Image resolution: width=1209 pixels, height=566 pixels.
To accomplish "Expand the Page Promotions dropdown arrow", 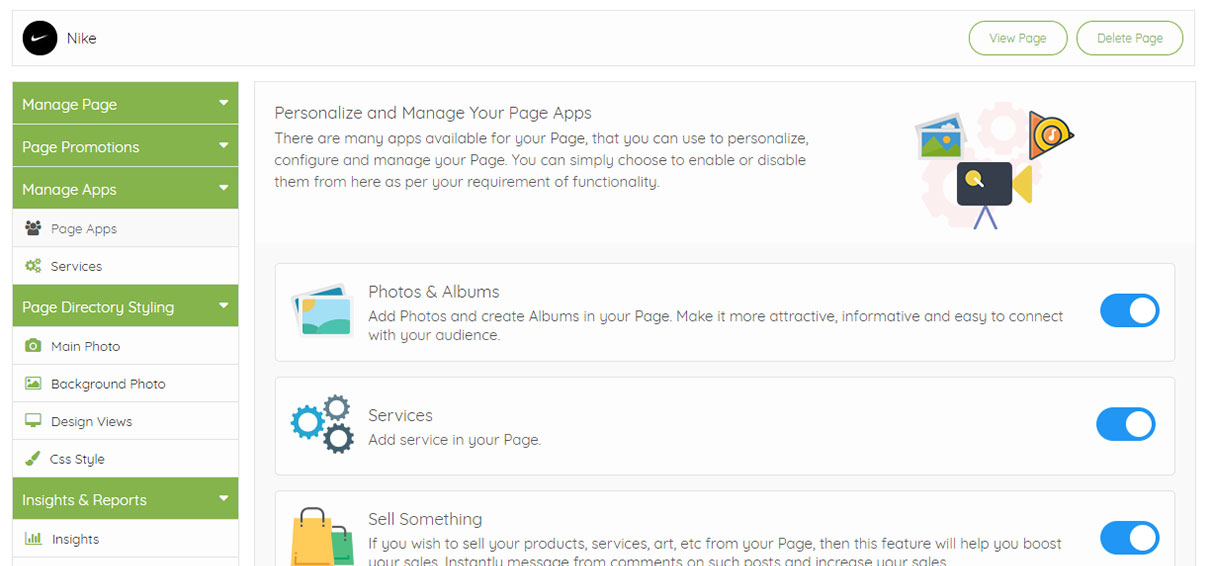I will tap(224, 146).
